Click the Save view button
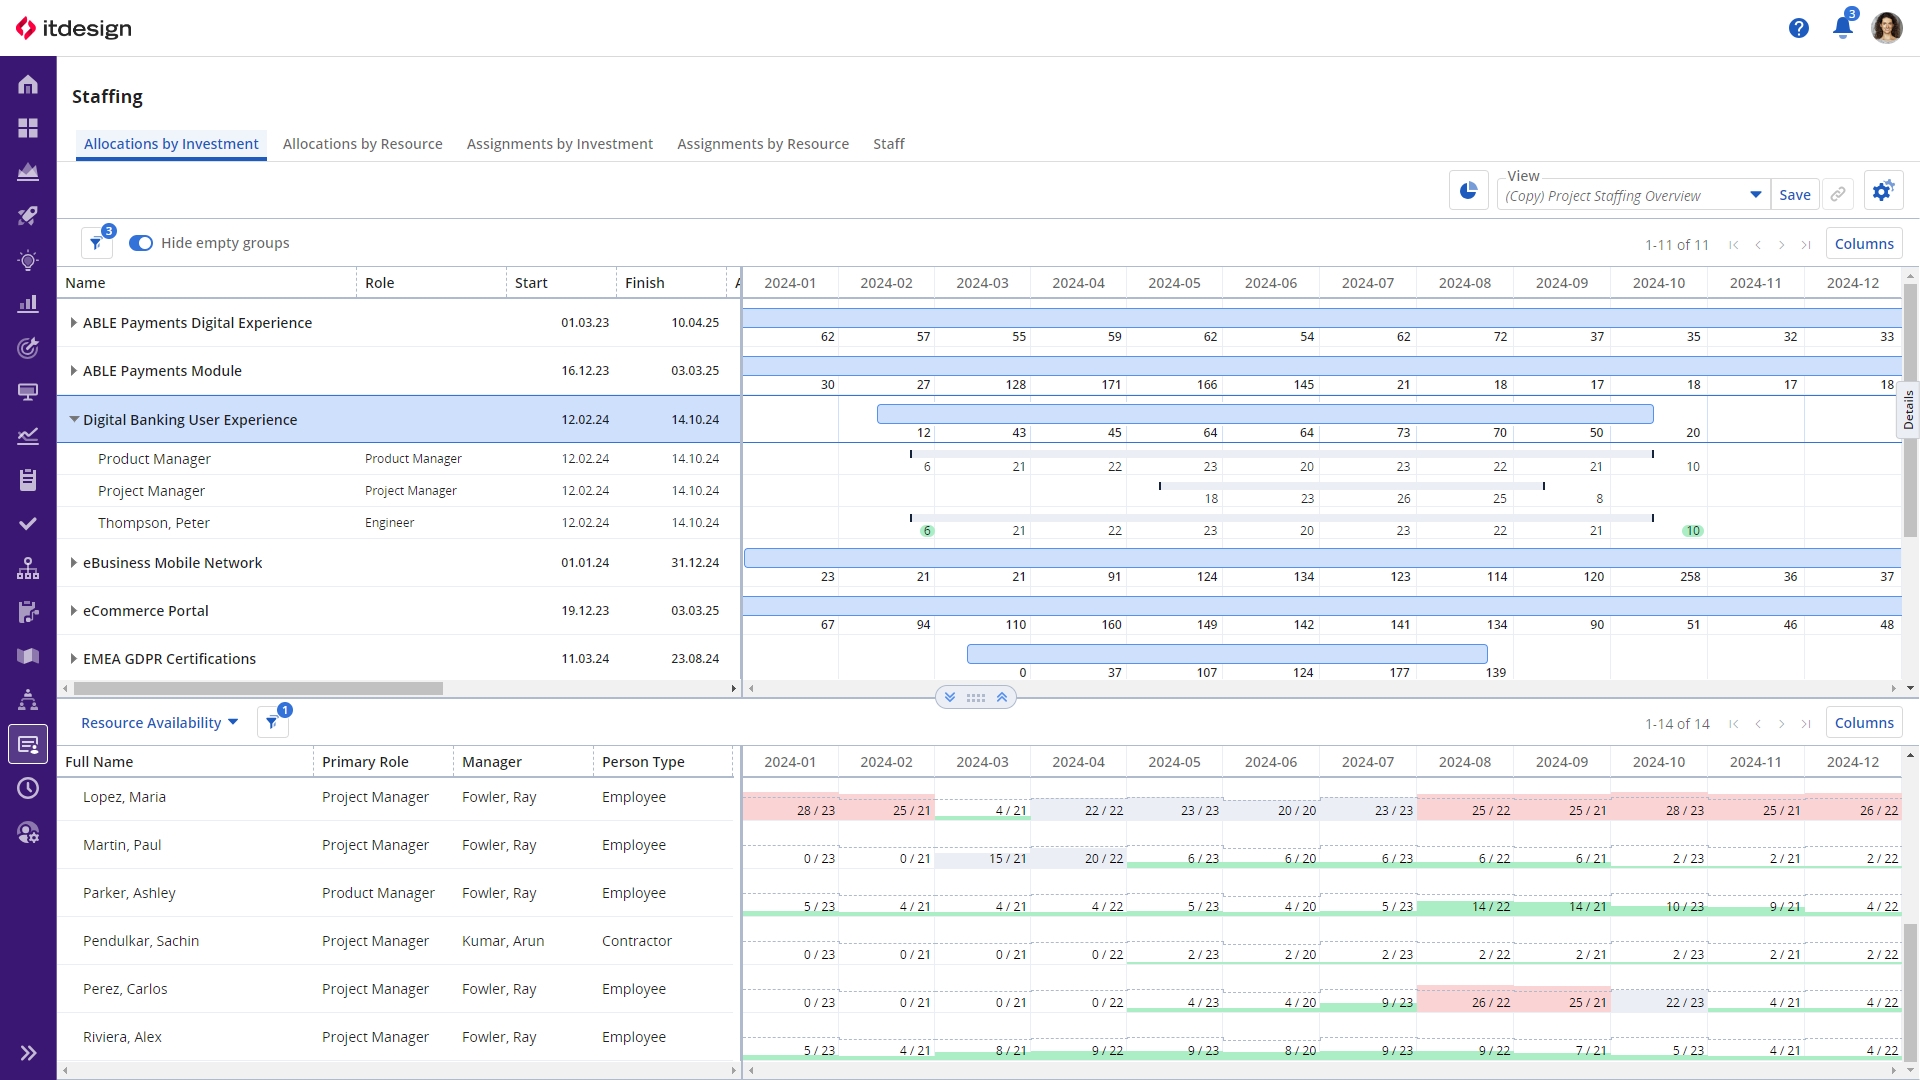Screen dimensions: 1920x1080 pos(1794,195)
